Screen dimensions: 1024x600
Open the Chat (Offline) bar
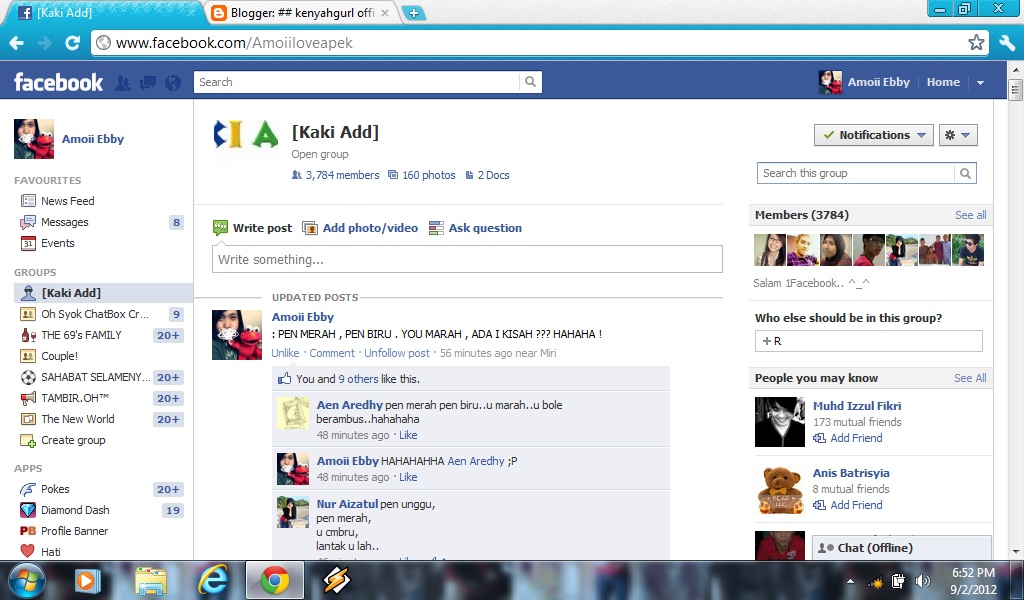coord(901,548)
